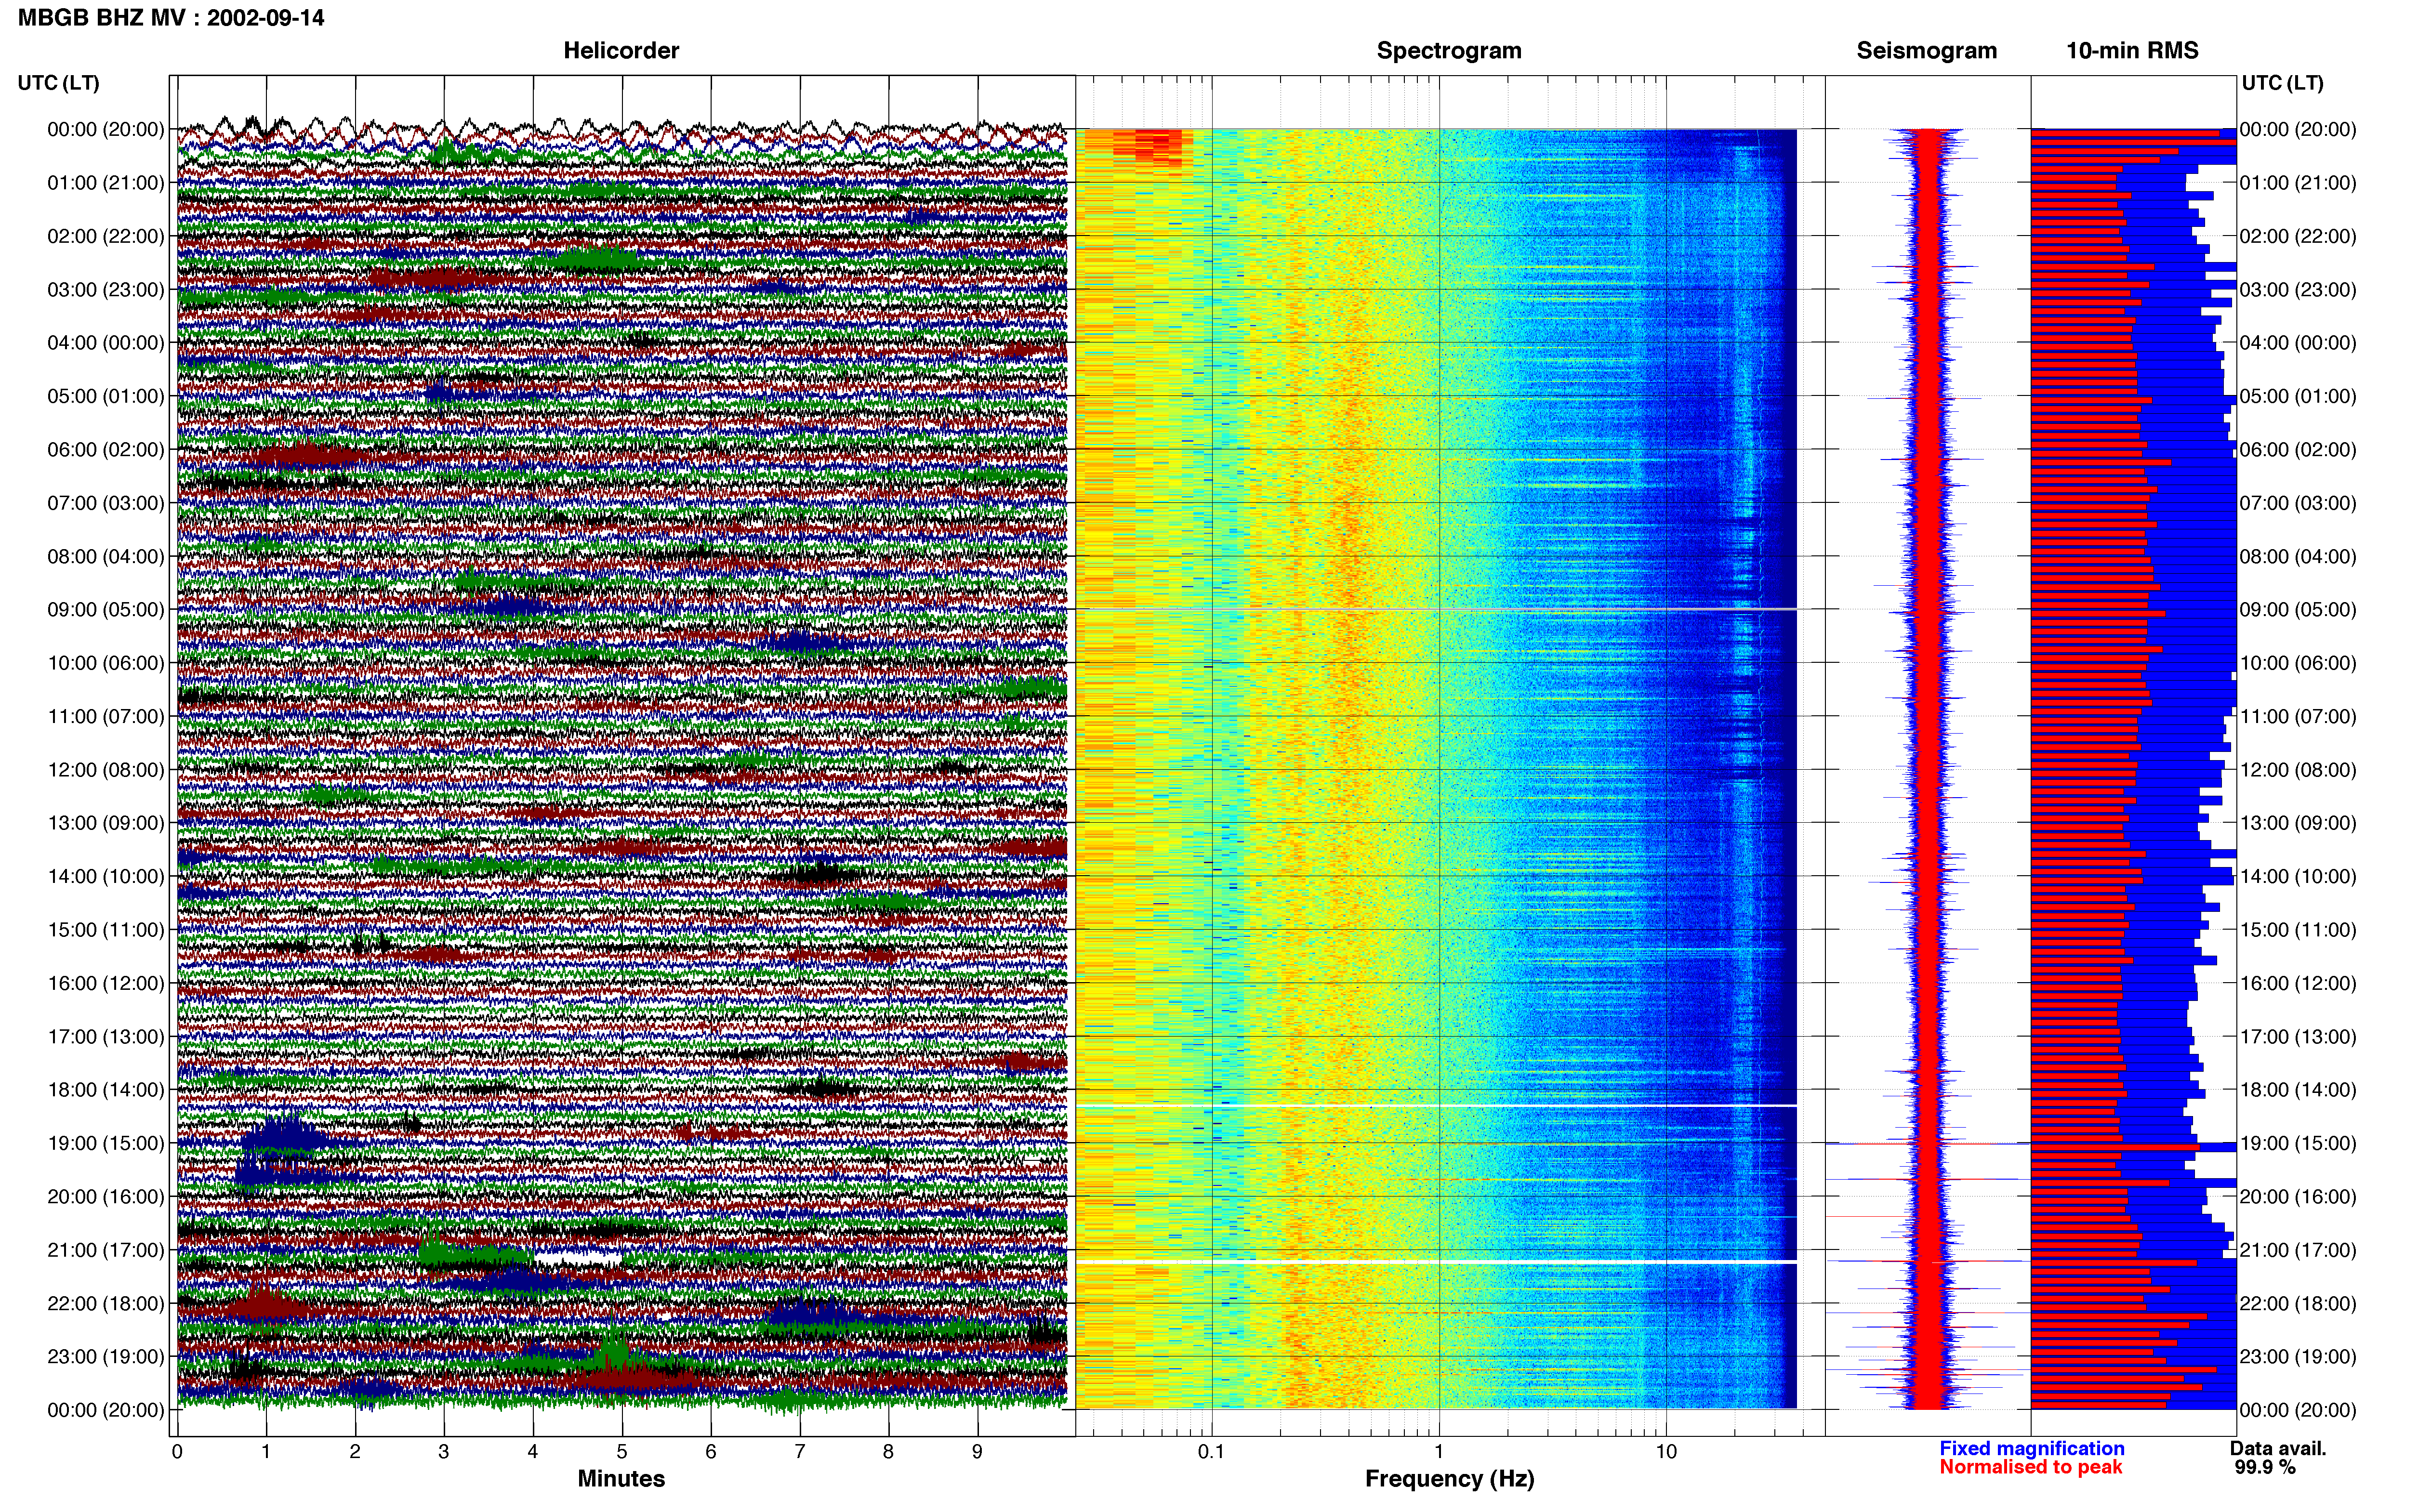Click the 'Fixed magnification' legend text
This screenshot has width=2418, height=1512.
click(2031, 1449)
